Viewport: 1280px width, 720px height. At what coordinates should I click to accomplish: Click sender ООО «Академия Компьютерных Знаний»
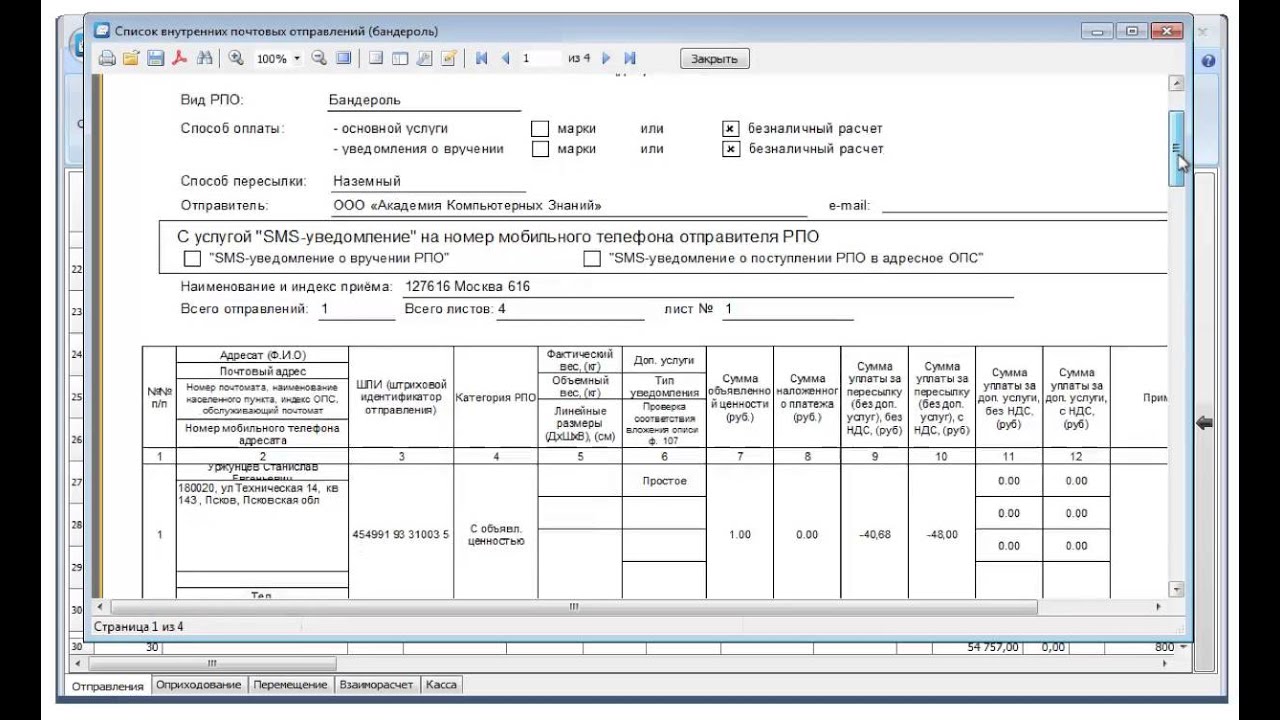click(468, 205)
